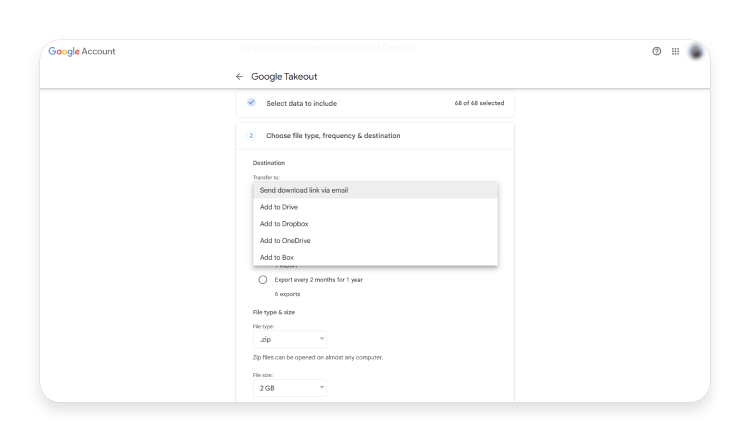Click the 68 of 68 selected text
This screenshot has width=751, height=443.
479,103
